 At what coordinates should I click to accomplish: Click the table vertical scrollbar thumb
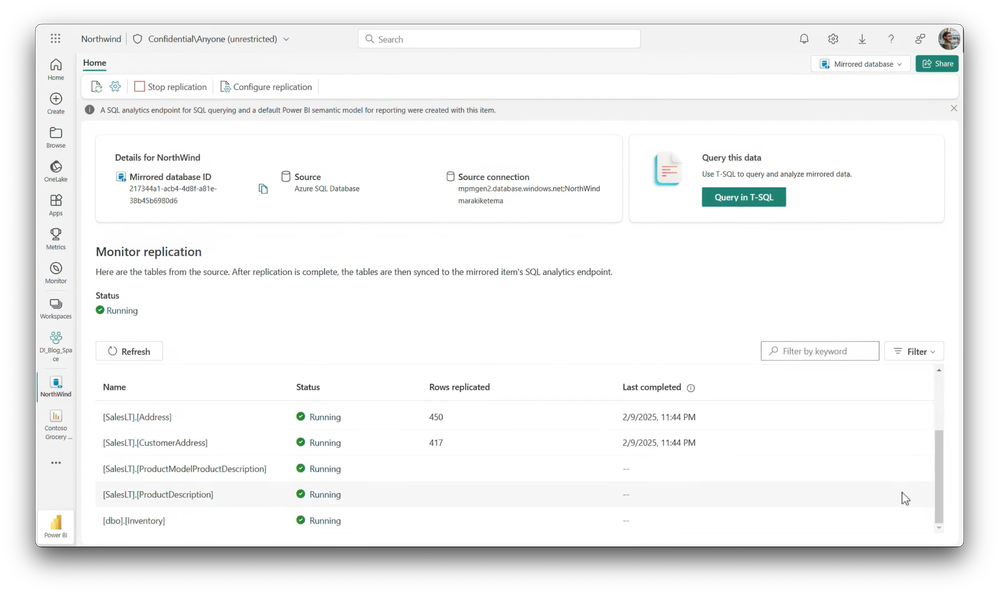coord(938,476)
